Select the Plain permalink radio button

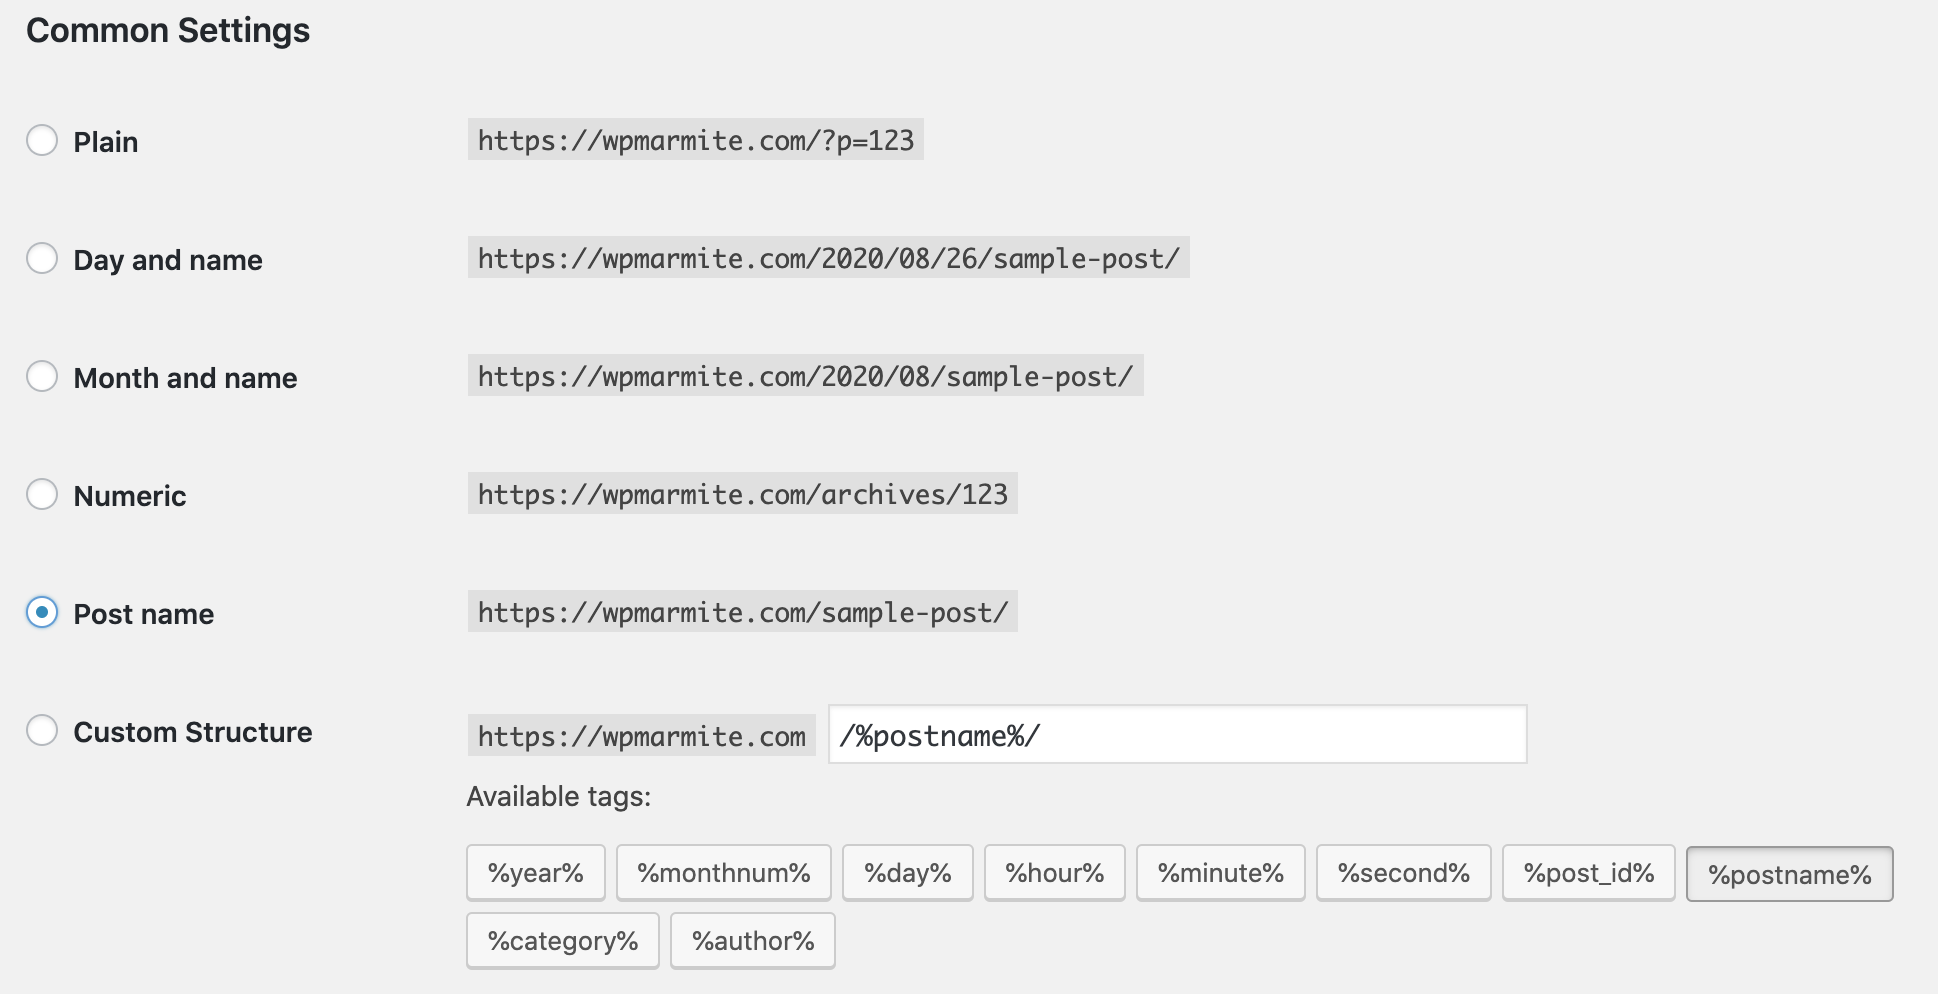point(42,141)
